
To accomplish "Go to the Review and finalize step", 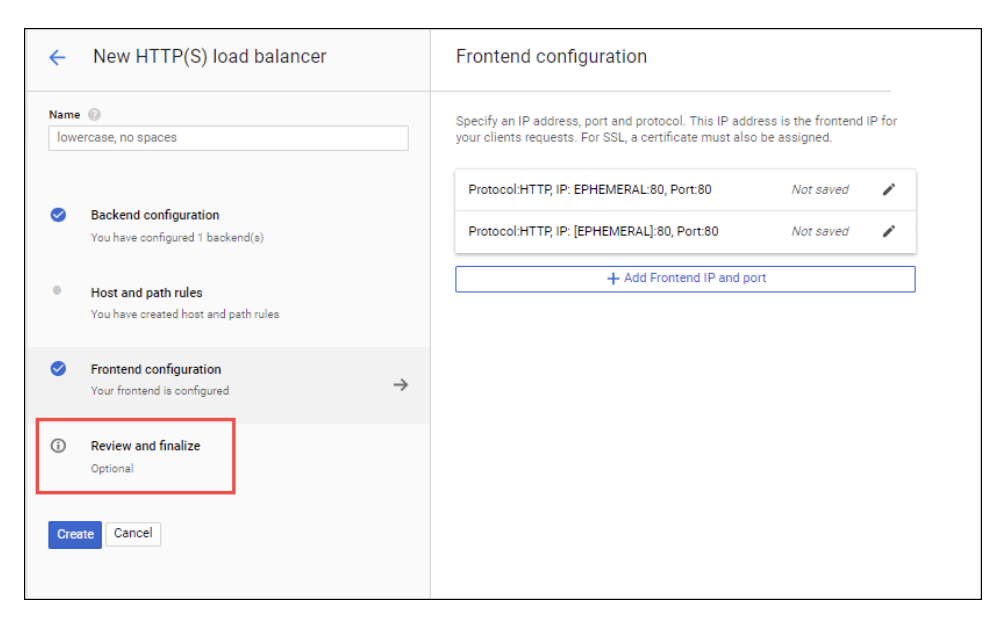I will 145,446.
